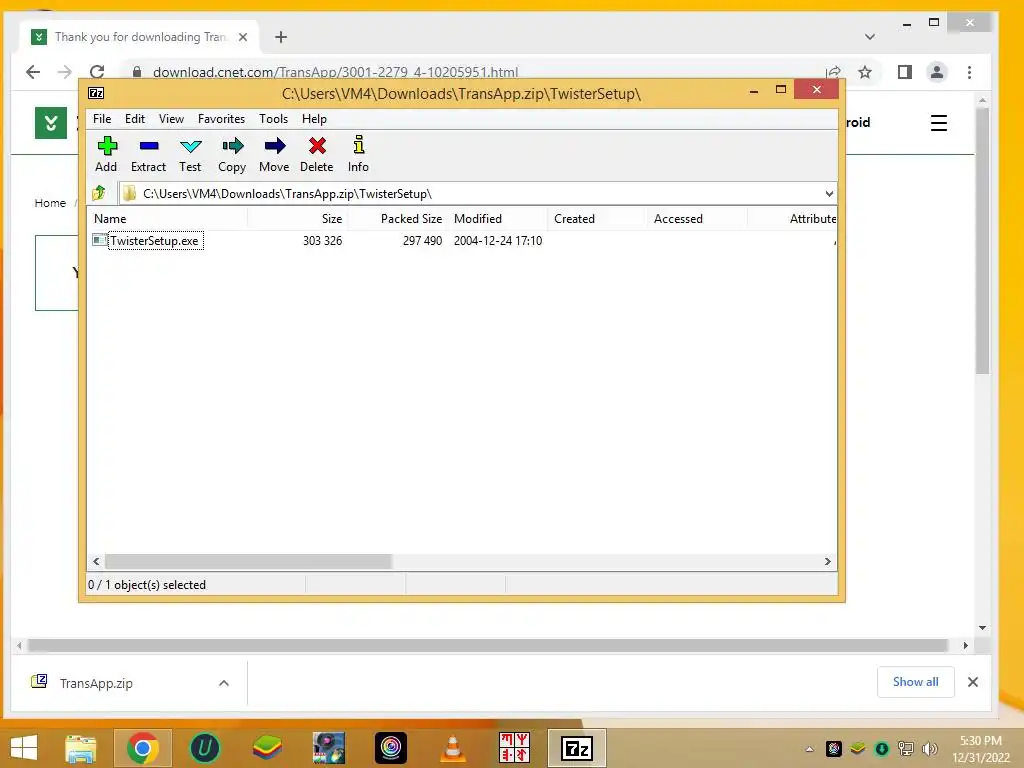The width and height of the screenshot is (1024, 768).
Task: Click modified date 2004-12-24 17:10
Action: tap(498, 240)
